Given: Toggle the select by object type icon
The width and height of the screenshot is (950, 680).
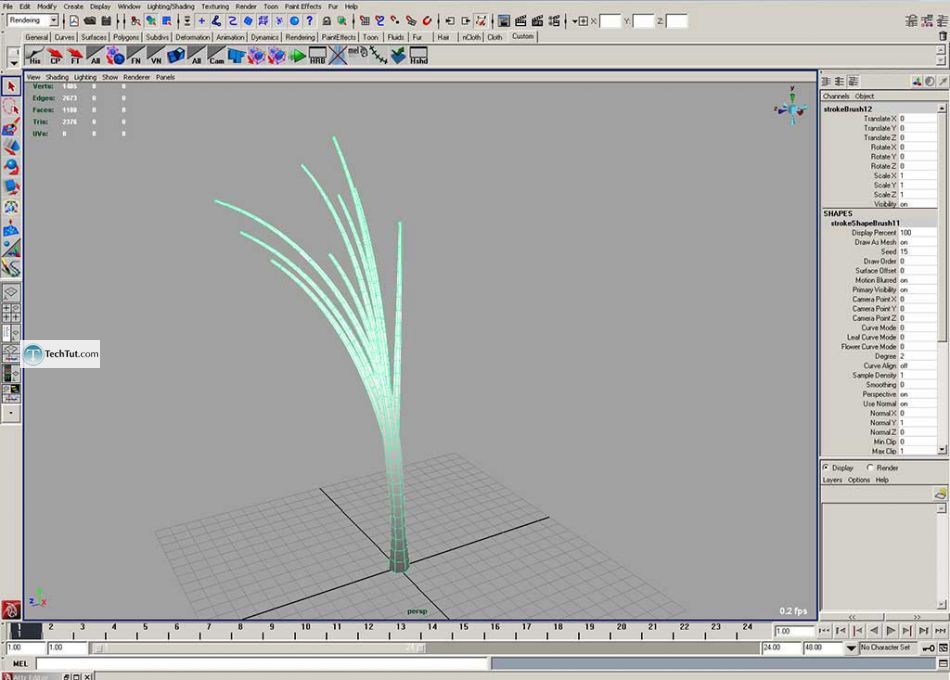Looking at the screenshot, I should (151, 21).
